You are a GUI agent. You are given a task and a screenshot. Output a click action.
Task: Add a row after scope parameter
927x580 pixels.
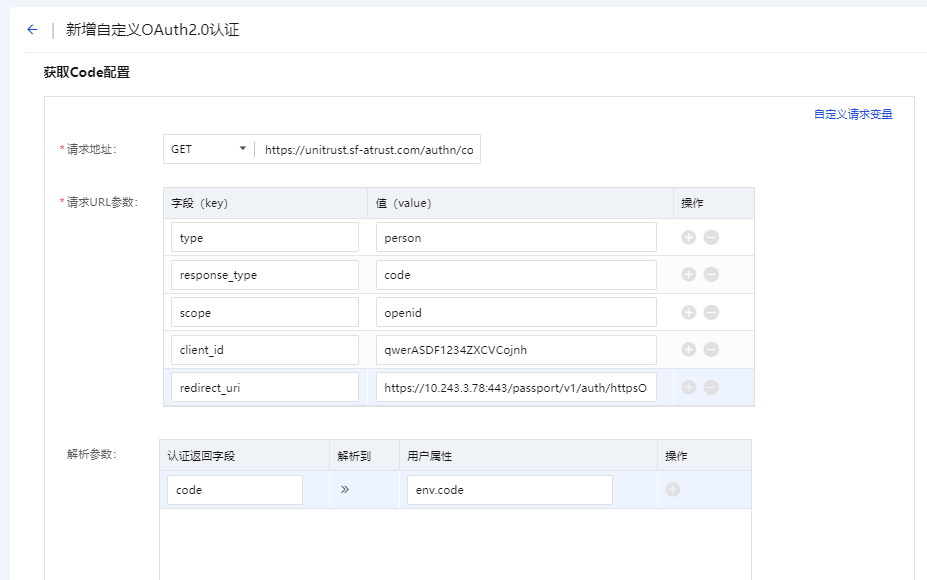(x=689, y=312)
